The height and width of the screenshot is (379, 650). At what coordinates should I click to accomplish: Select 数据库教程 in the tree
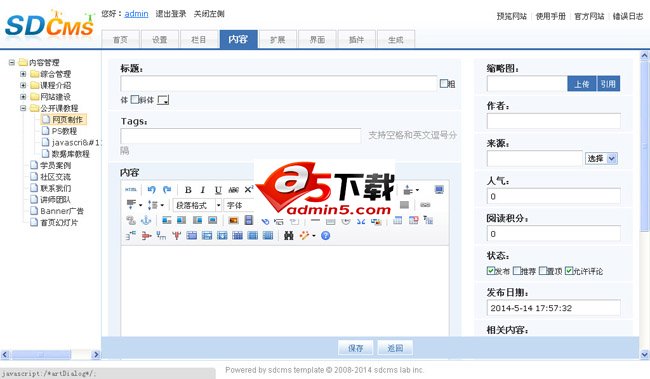point(70,154)
